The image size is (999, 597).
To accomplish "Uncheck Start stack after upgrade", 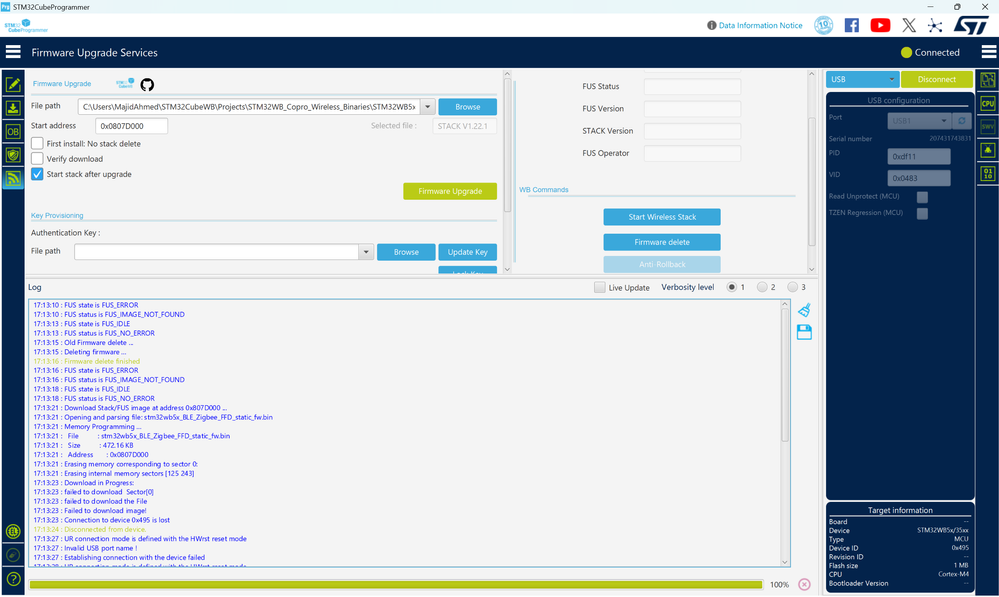I will click(37, 174).
